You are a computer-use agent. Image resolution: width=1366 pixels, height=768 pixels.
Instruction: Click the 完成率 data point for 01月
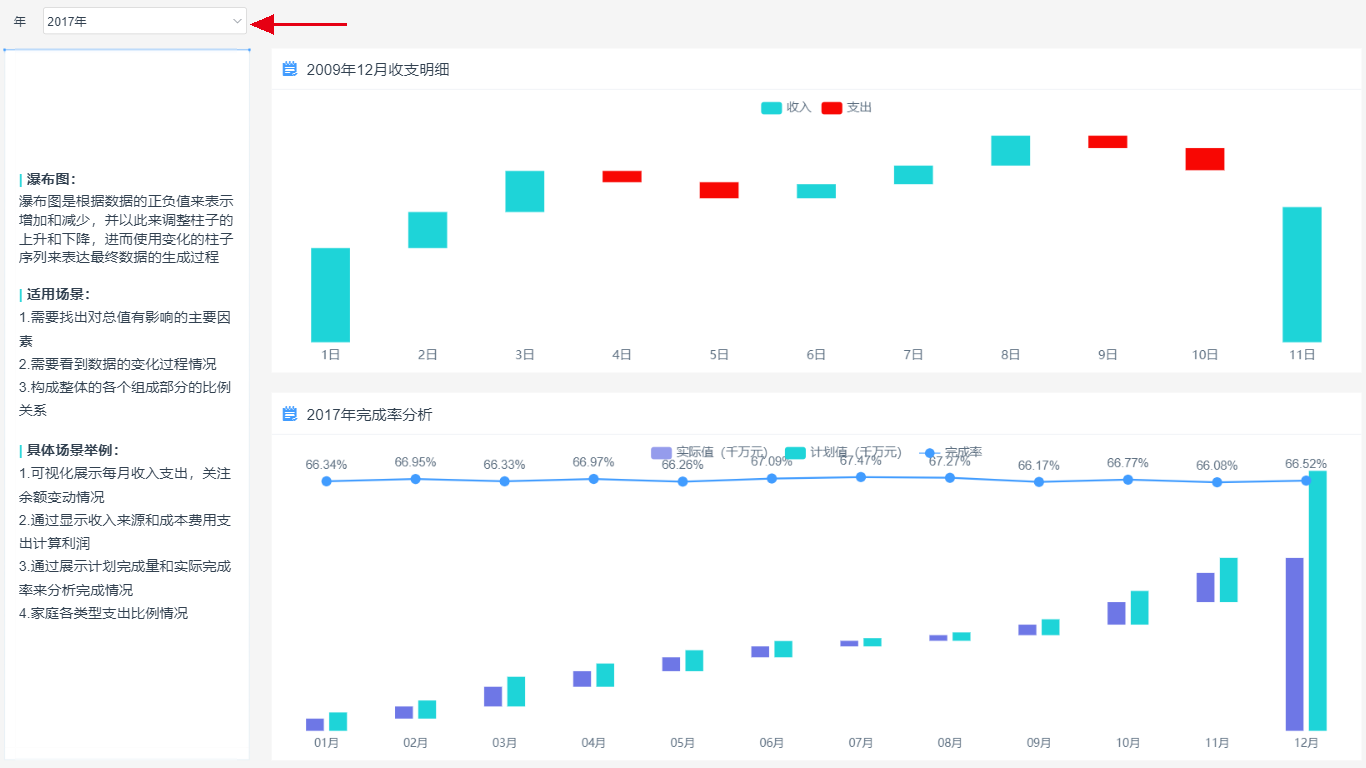(x=326, y=482)
